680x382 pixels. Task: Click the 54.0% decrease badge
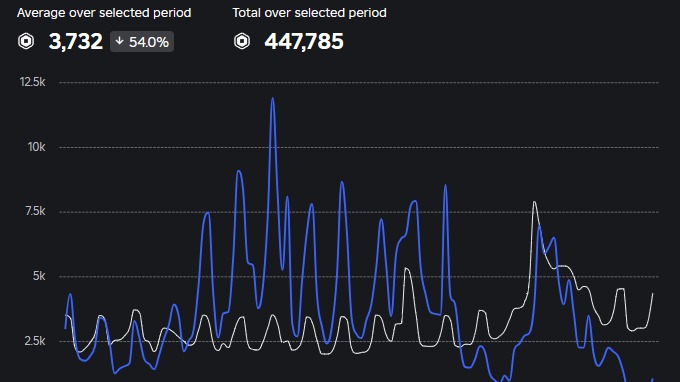pyautogui.click(x=142, y=42)
